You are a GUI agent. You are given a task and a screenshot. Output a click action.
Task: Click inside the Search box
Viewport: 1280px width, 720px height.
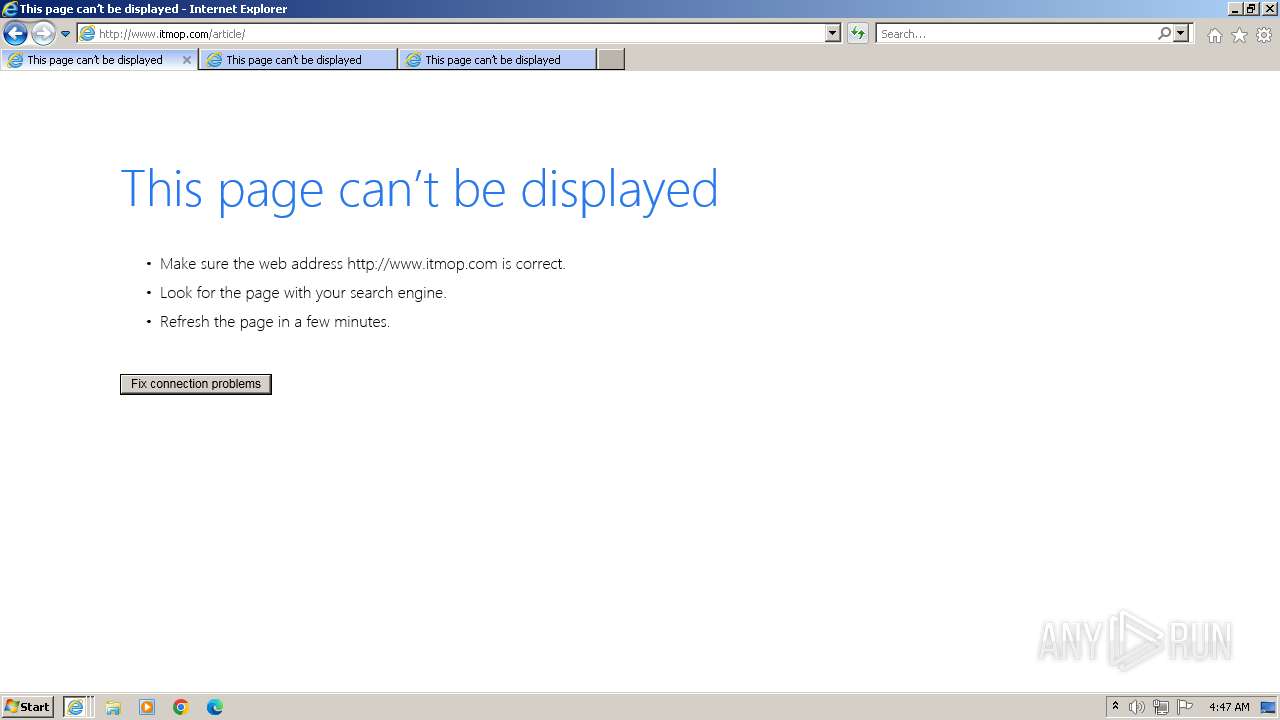click(x=1016, y=34)
